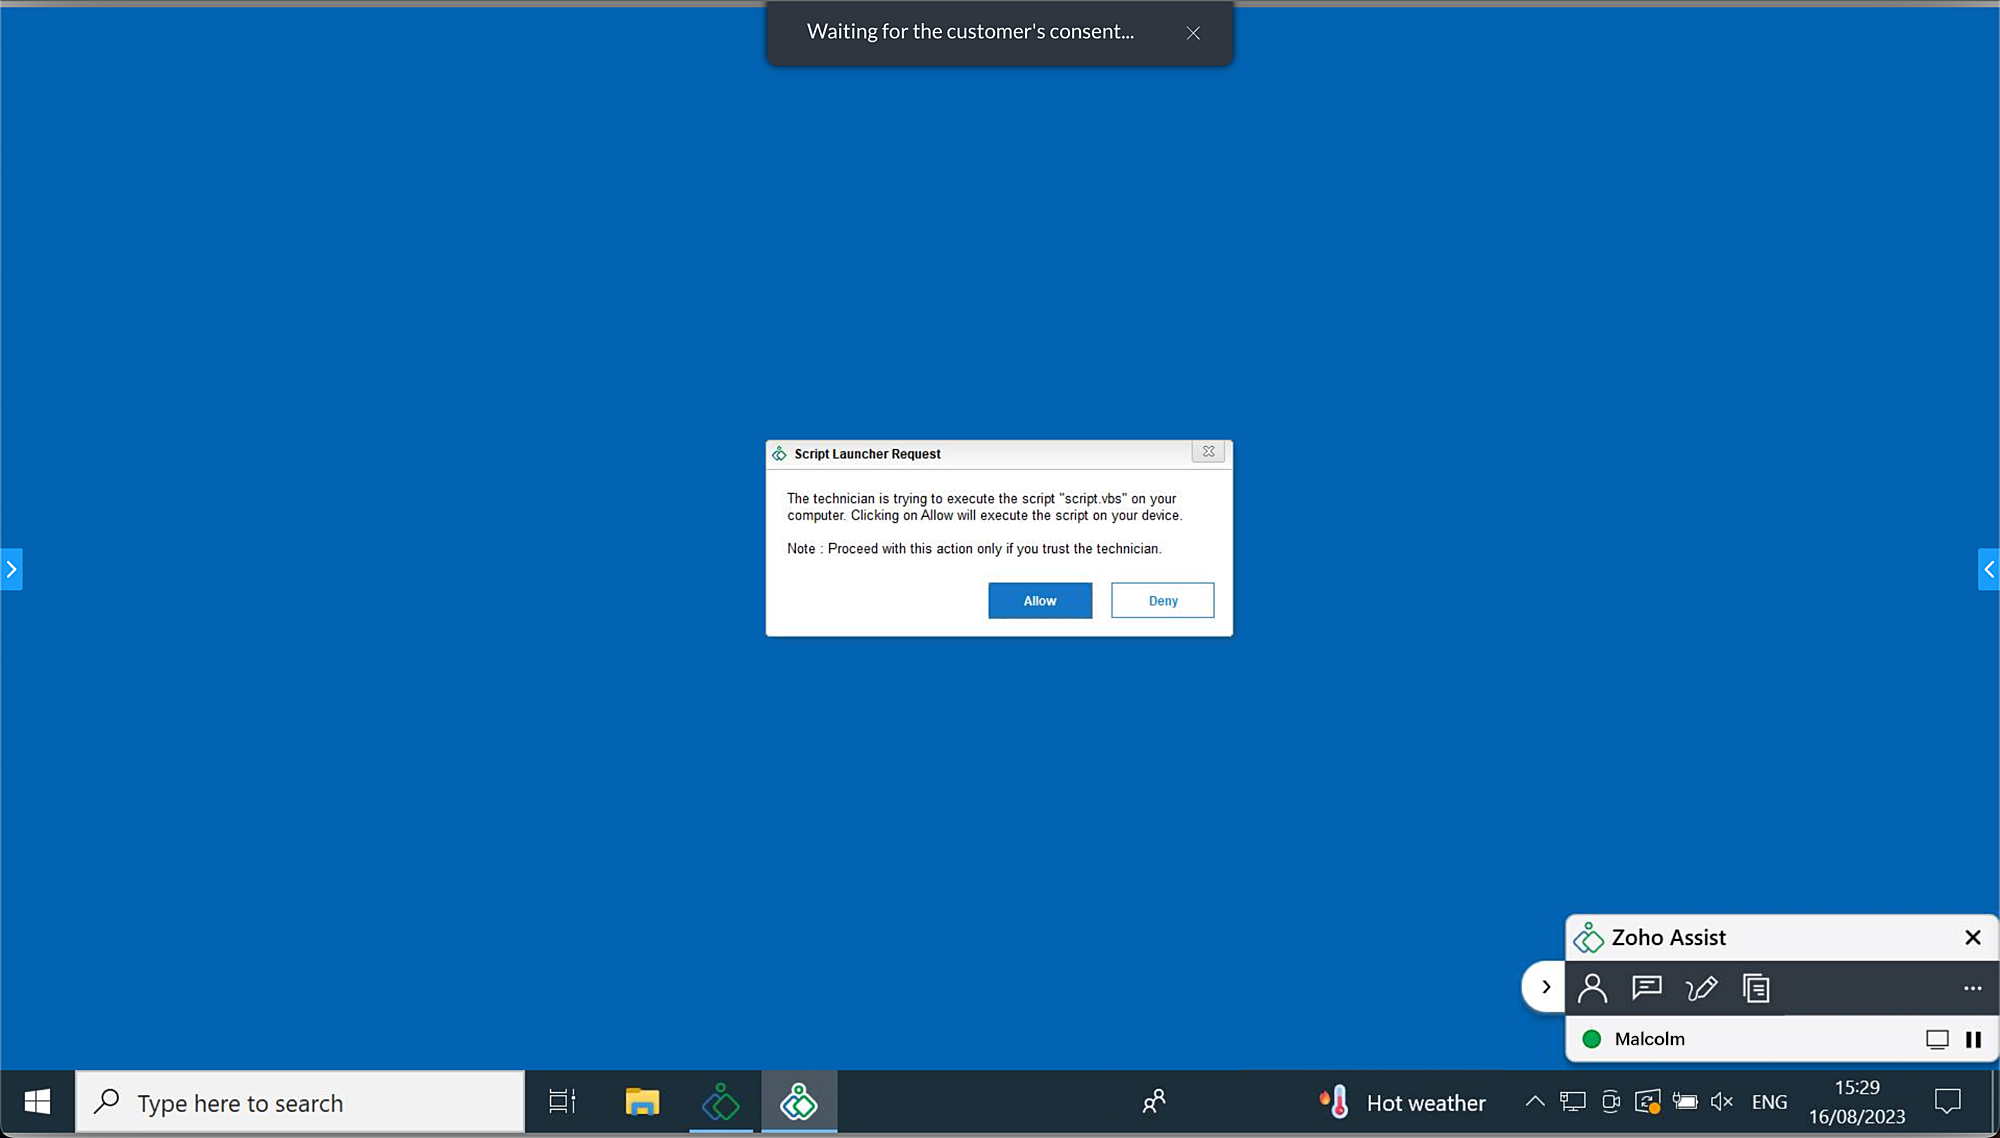Open the participants list in Zoho Assist
The height and width of the screenshot is (1138, 2000).
click(x=1593, y=988)
